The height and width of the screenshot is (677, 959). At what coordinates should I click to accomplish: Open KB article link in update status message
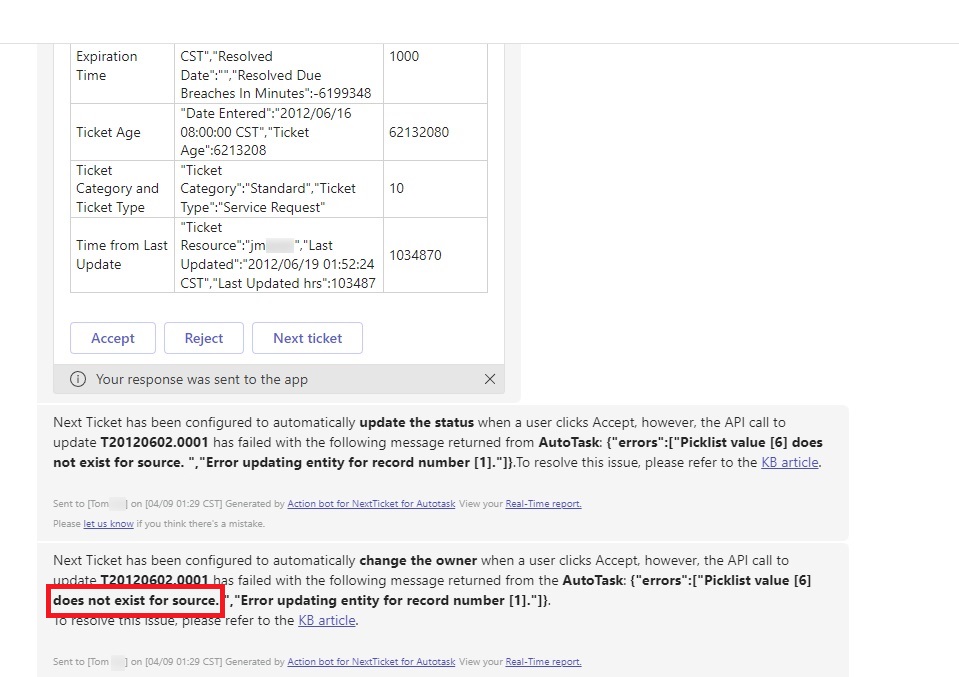(790, 462)
